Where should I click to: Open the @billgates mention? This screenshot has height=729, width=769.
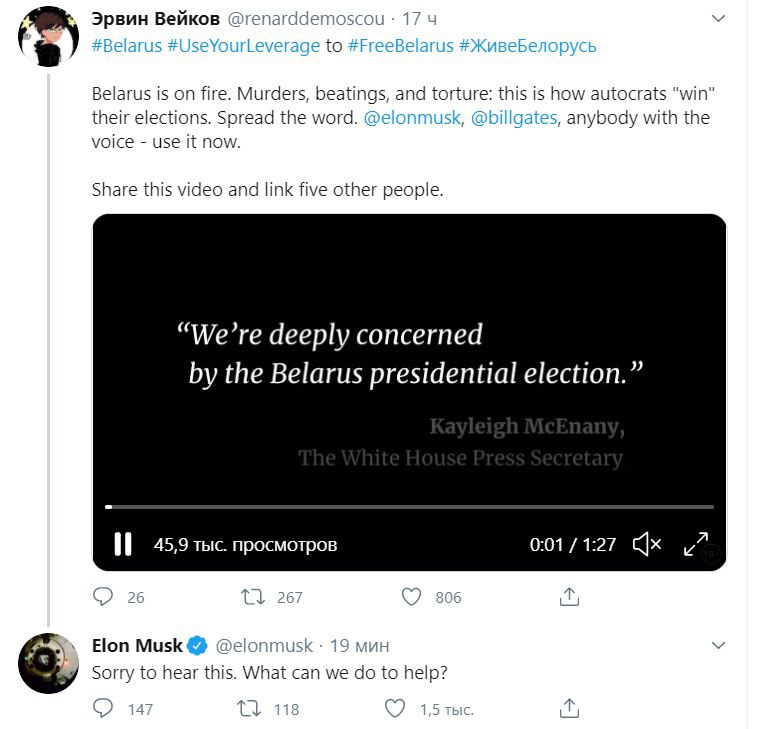click(514, 118)
